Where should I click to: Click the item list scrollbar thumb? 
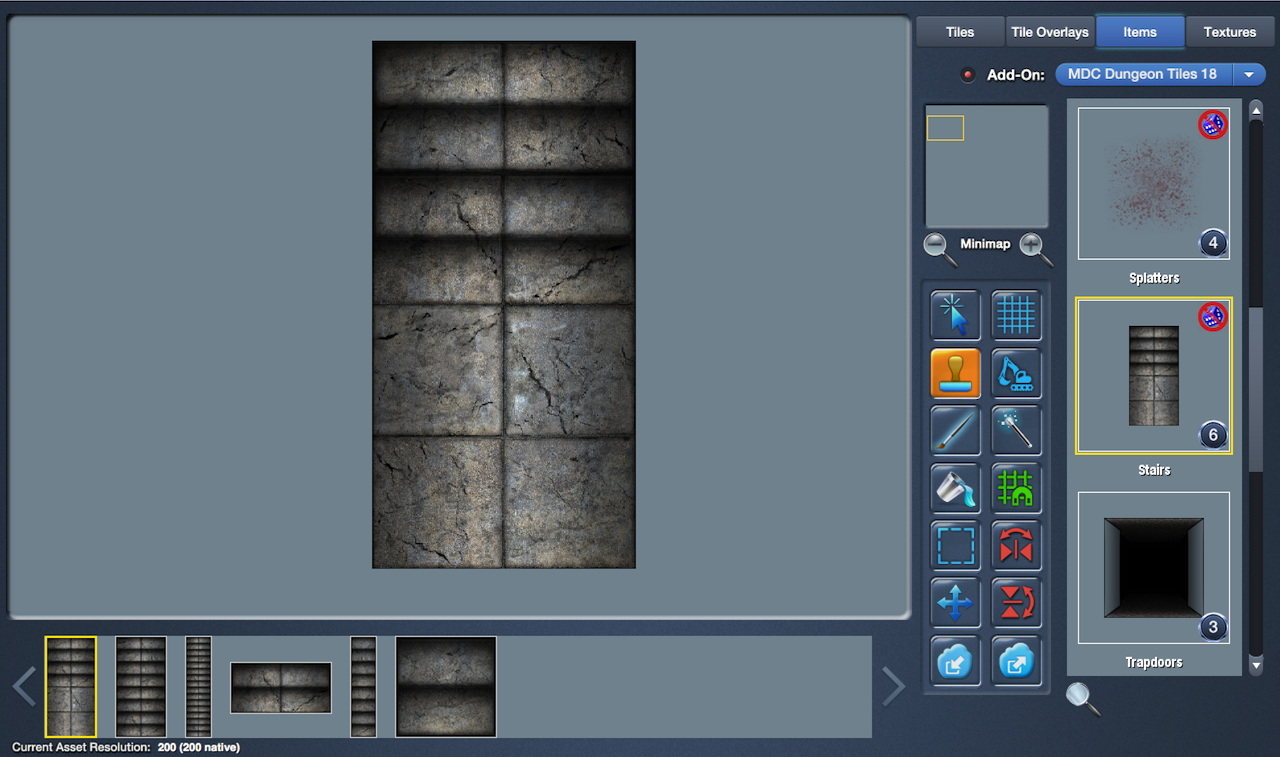(1256, 390)
